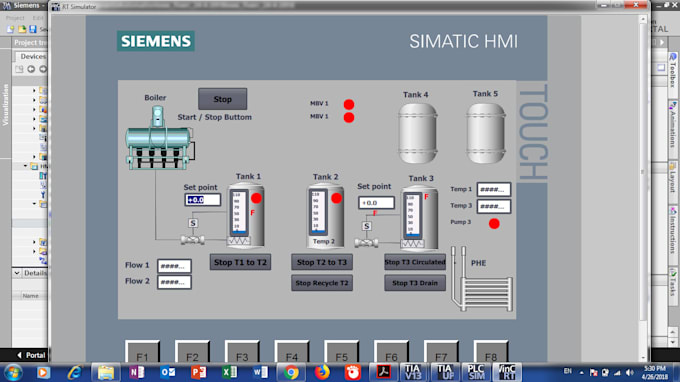
Task: Open Excel from the taskbar
Action: click(x=229, y=372)
